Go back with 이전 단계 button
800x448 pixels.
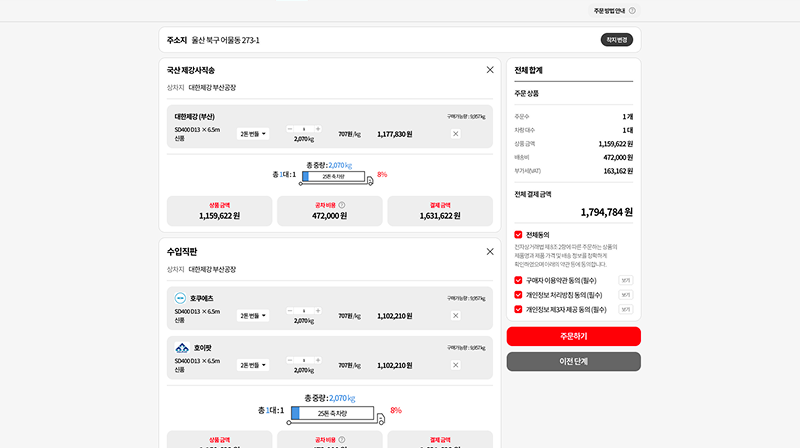tap(573, 361)
